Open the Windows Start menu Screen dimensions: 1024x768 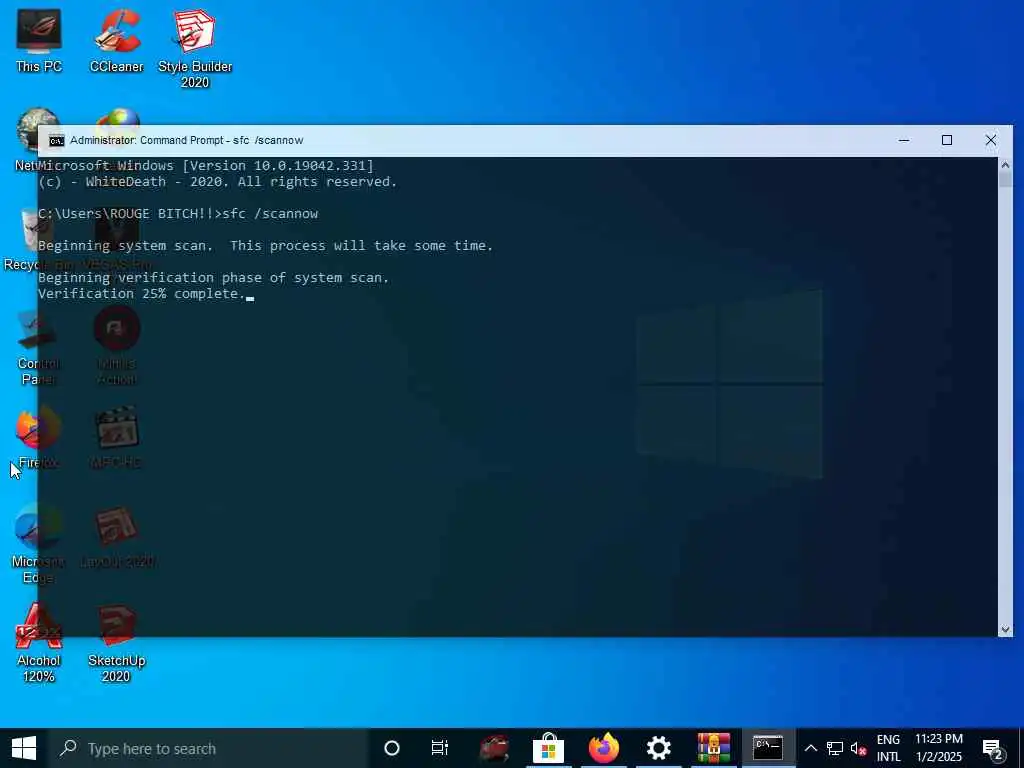tap(24, 748)
